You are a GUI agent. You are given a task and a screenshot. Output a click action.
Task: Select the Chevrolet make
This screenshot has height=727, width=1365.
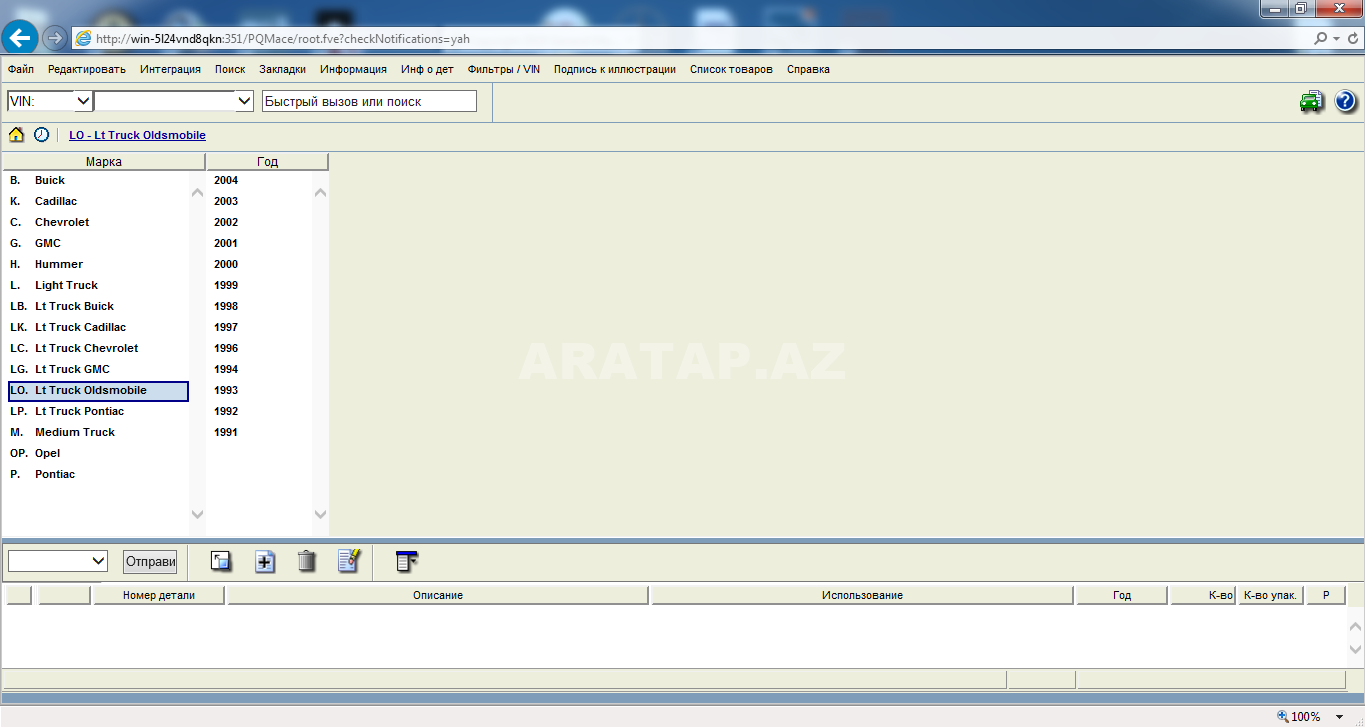[x=98, y=222]
